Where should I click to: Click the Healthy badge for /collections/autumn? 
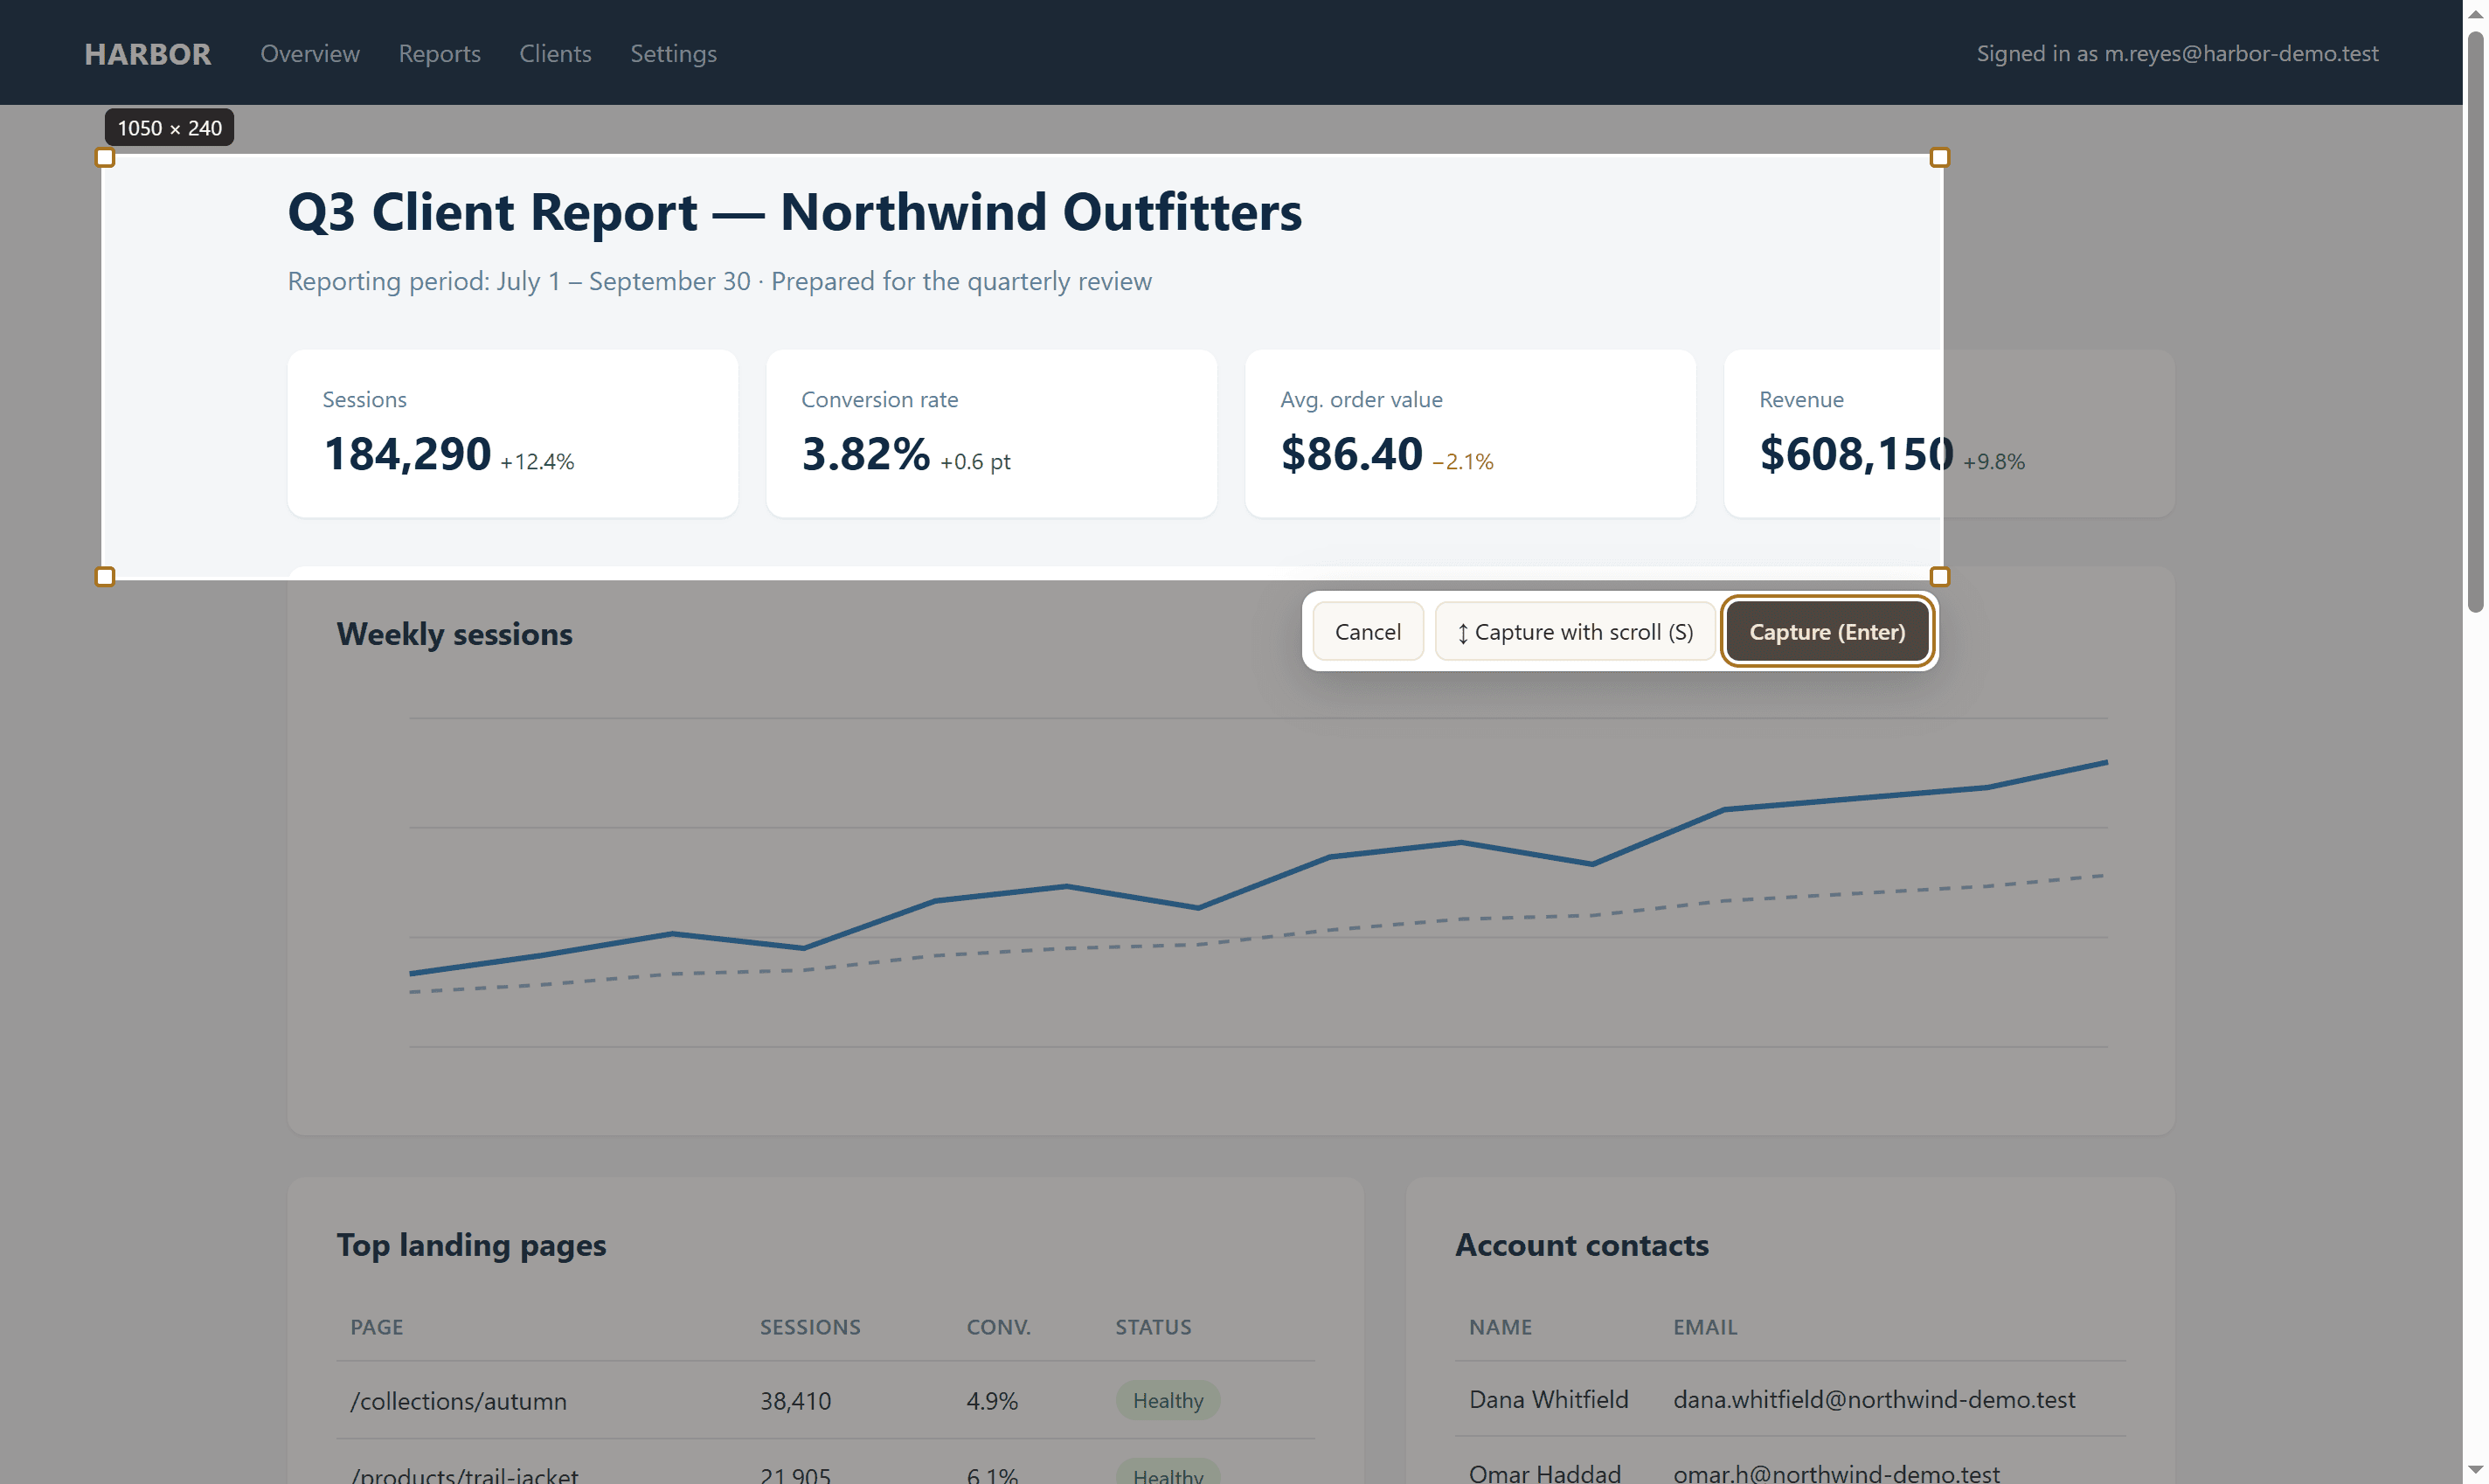1167,1400
